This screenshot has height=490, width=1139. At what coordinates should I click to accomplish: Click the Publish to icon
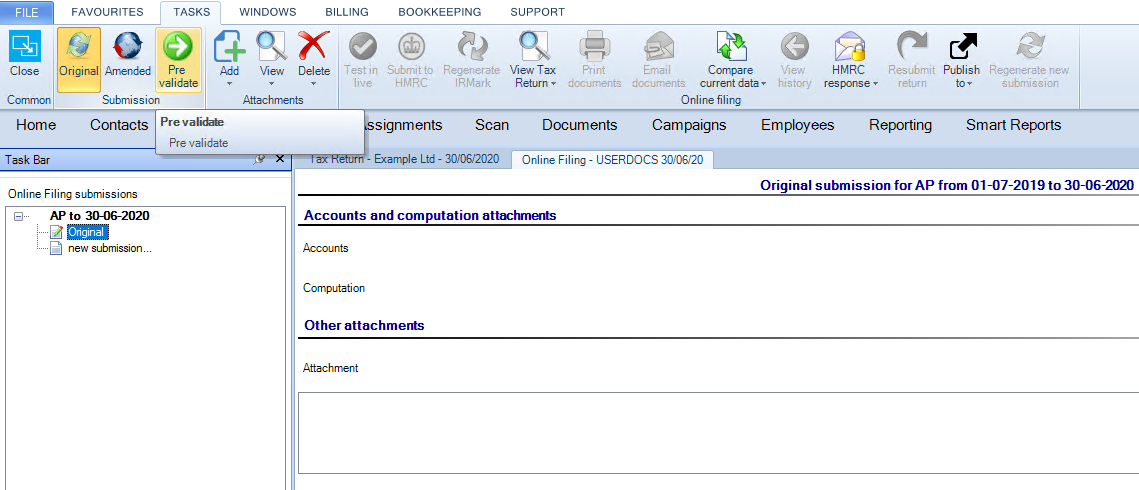962,47
